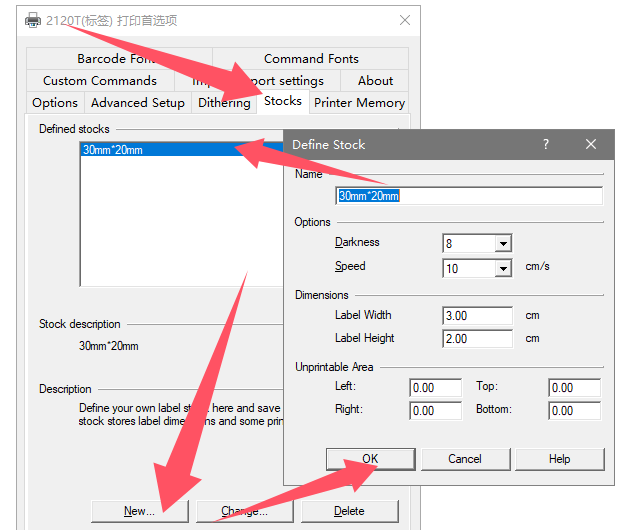Switch to Advanced Setup tab
Screen dimensions: 617x530
click(x=138, y=102)
